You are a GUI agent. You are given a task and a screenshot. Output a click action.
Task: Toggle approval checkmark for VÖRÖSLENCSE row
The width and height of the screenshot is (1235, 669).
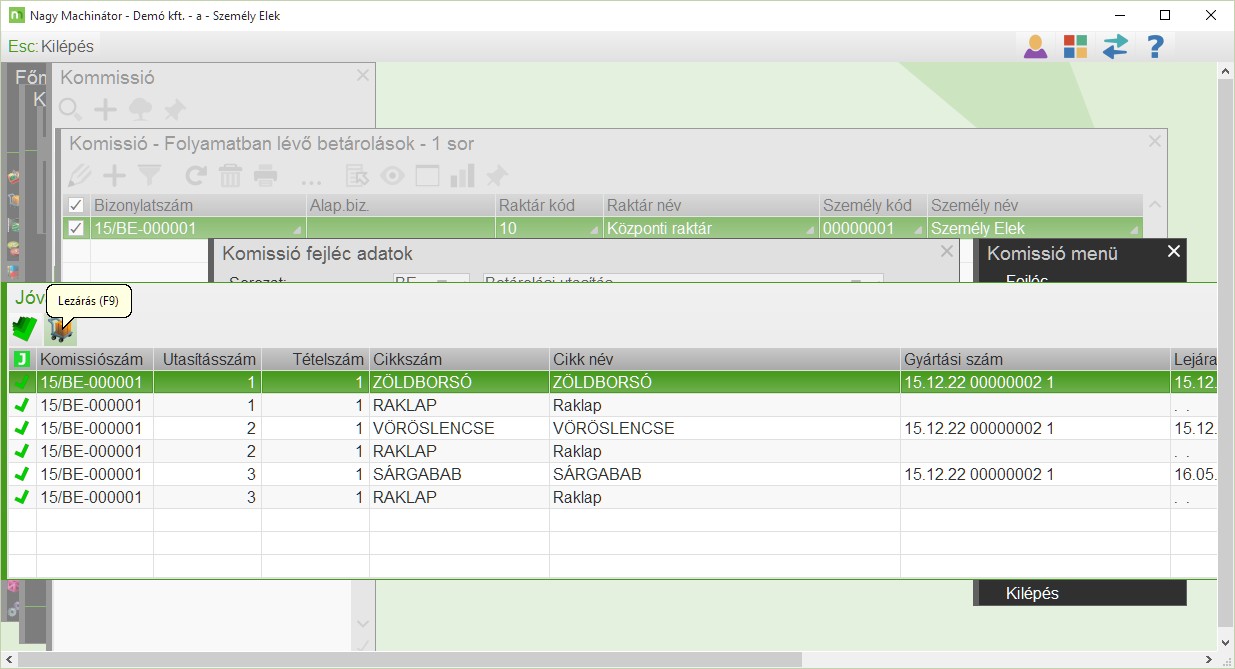coord(22,428)
